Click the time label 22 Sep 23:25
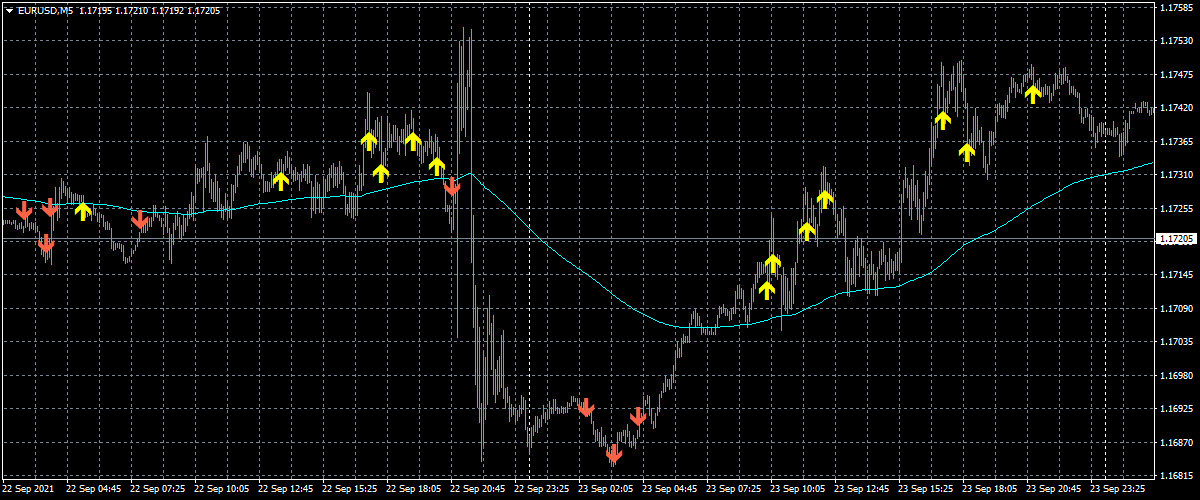 pyautogui.click(x=541, y=490)
